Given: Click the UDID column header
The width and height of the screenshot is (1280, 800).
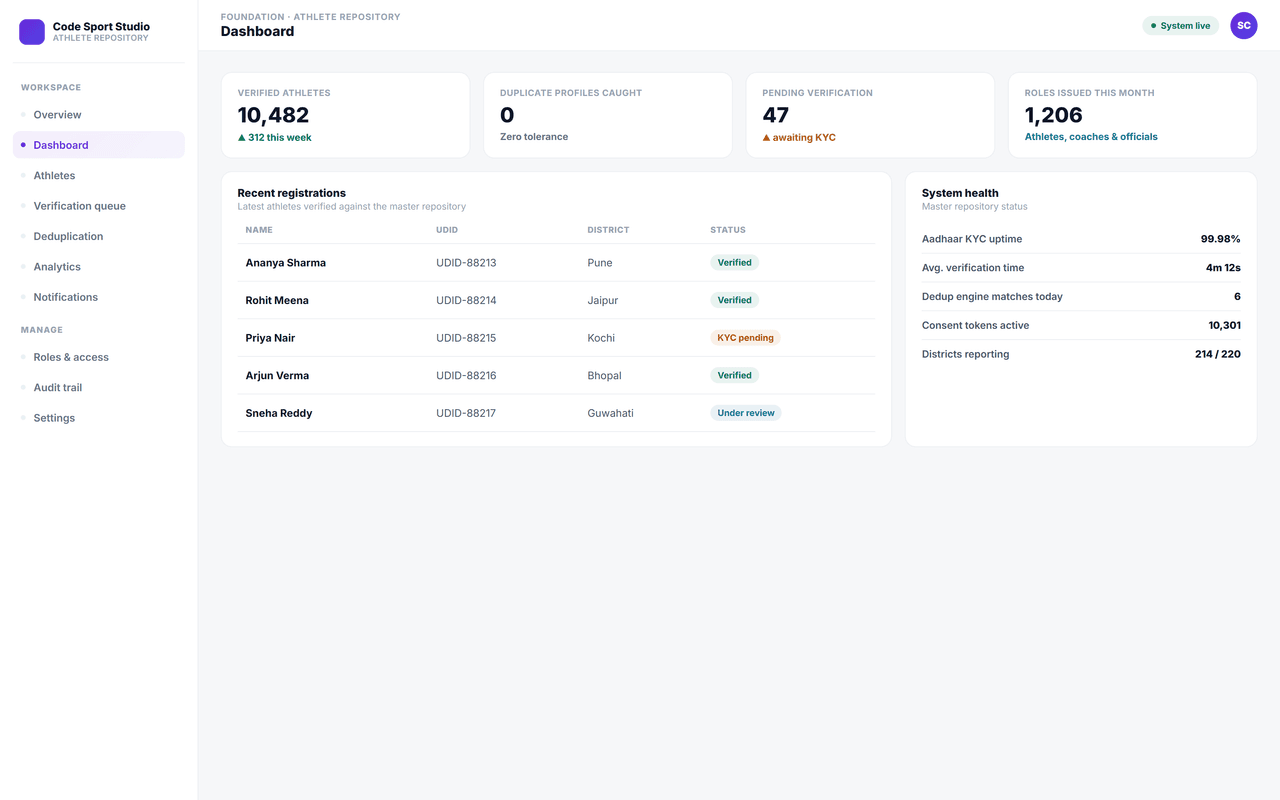Looking at the screenshot, I should coord(447,230).
